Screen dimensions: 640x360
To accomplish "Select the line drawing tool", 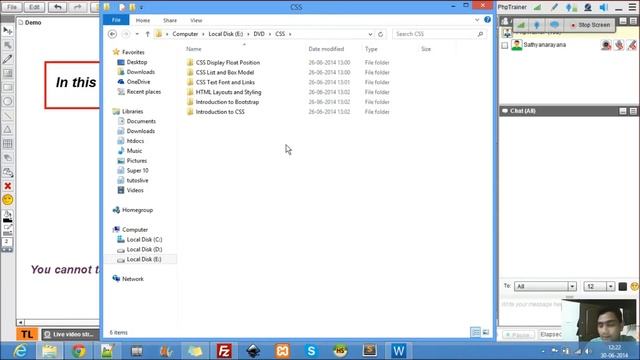I will click(7, 116).
